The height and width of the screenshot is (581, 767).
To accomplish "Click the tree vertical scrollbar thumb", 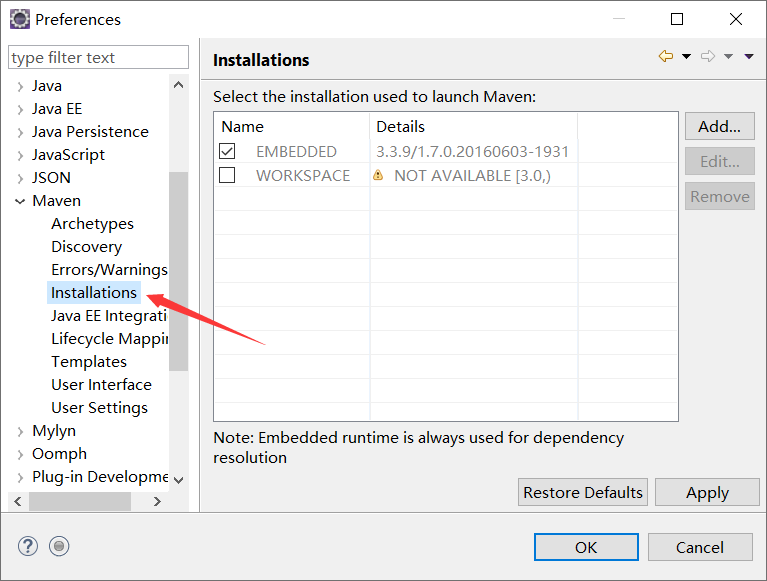I will tap(179, 271).
